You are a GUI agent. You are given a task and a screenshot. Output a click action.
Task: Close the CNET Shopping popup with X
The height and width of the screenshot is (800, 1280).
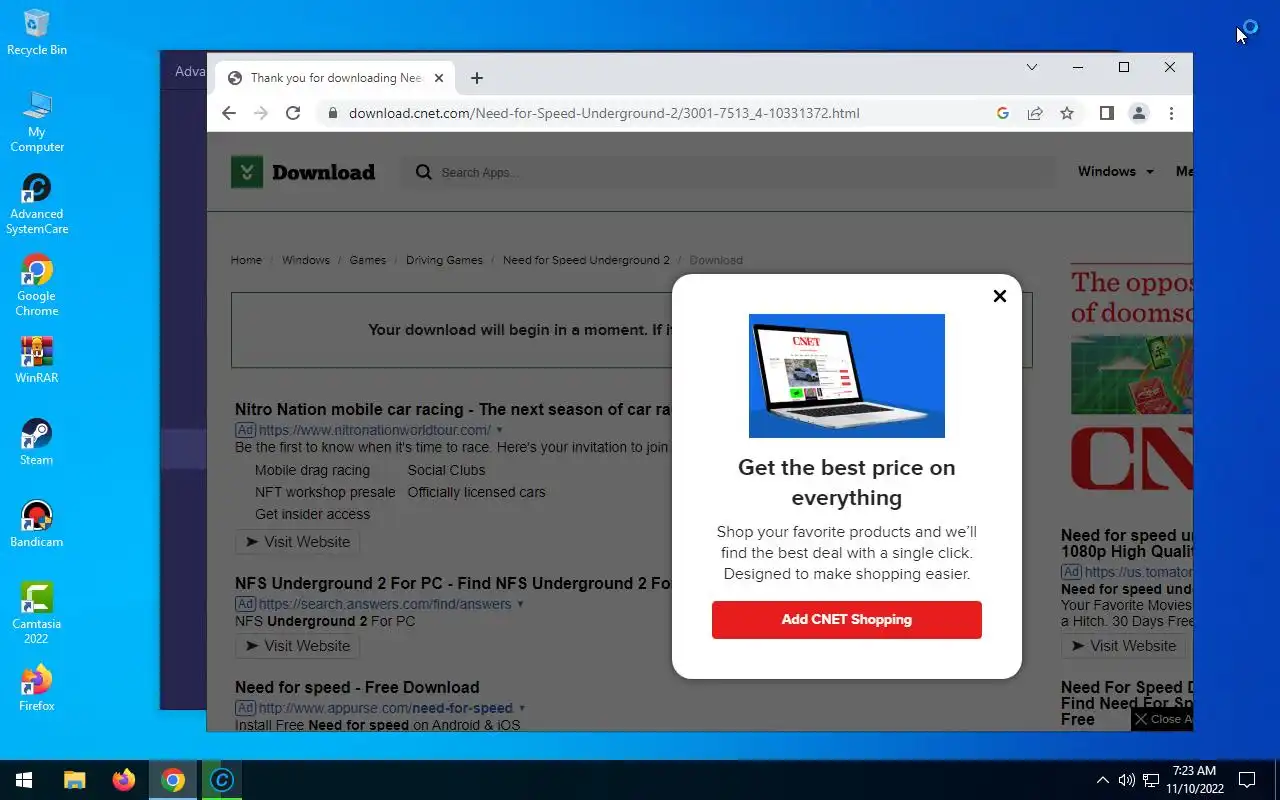click(x=999, y=296)
